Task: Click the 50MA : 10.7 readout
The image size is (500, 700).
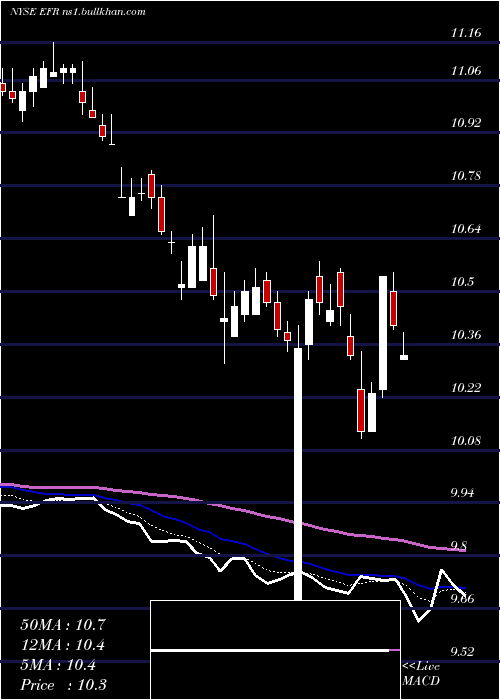Action: (x=63, y=625)
